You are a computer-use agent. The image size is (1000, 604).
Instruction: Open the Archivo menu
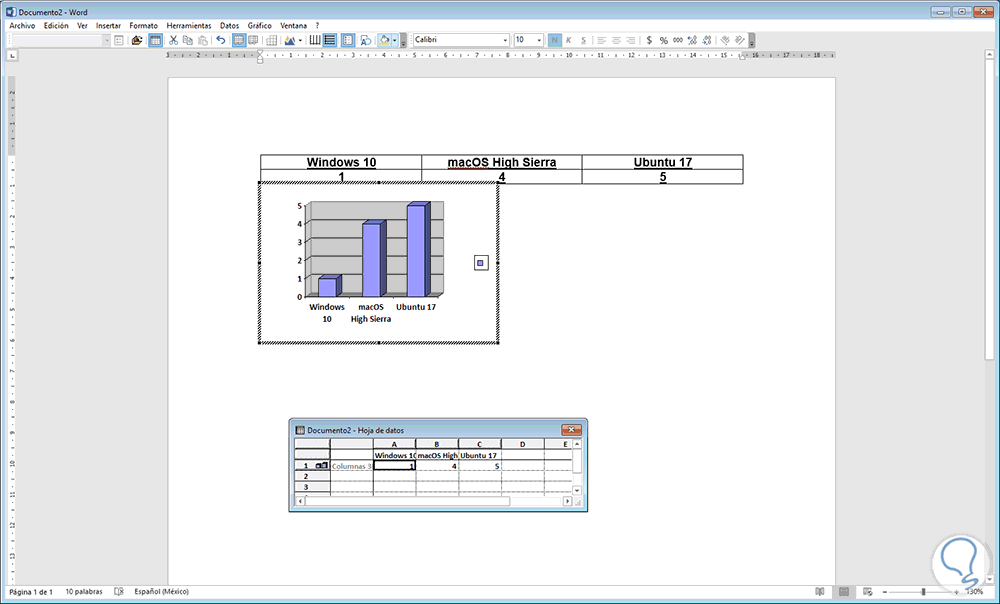click(22, 26)
